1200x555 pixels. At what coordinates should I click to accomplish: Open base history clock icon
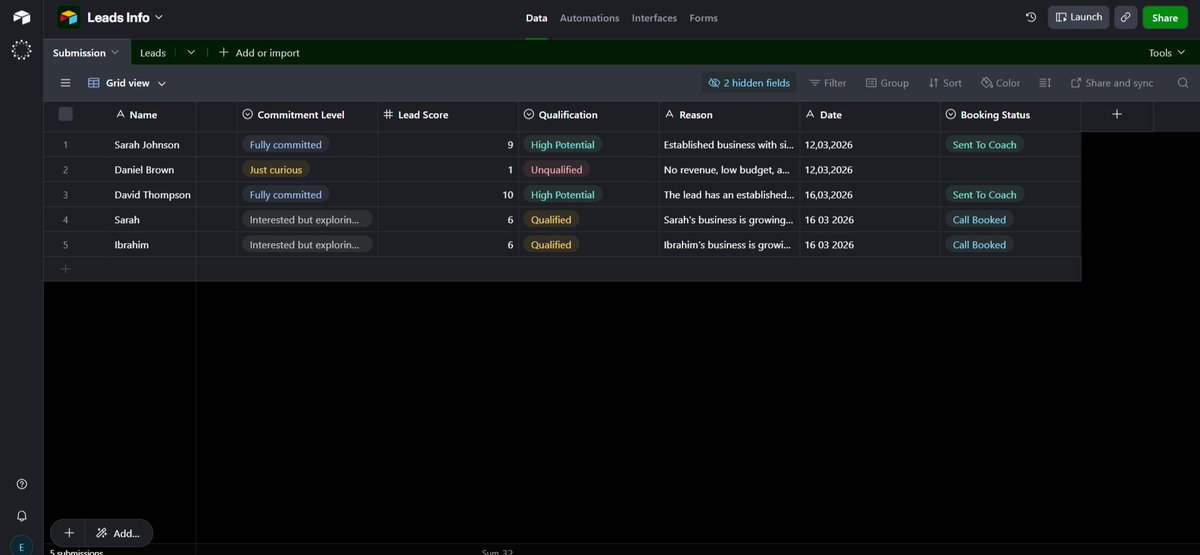click(x=1031, y=17)
